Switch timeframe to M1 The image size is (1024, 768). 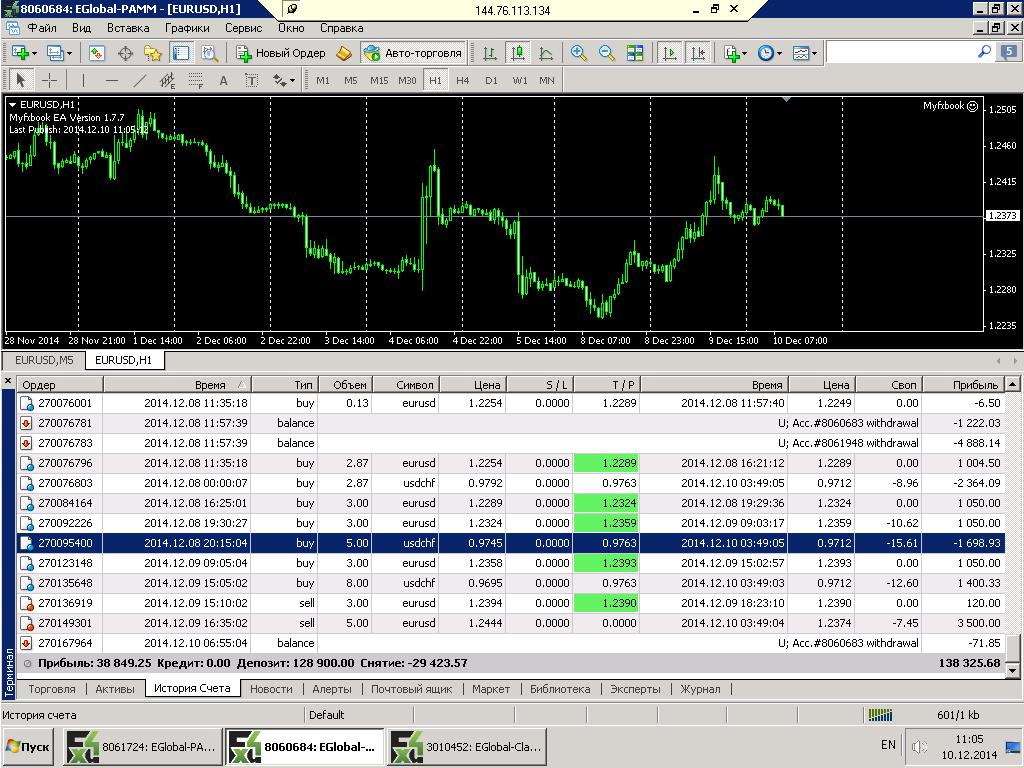coord(323,80)
